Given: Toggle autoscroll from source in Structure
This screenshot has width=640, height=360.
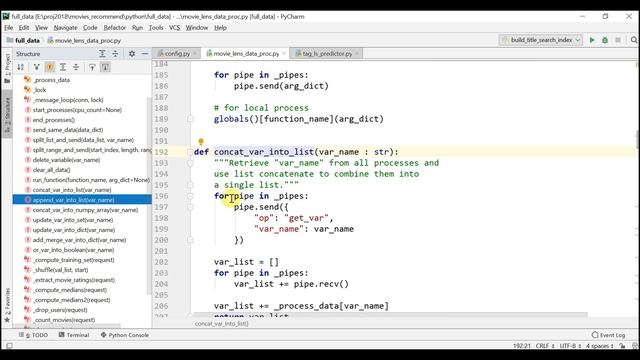Looking at the screenshot, I should [105, 67].
